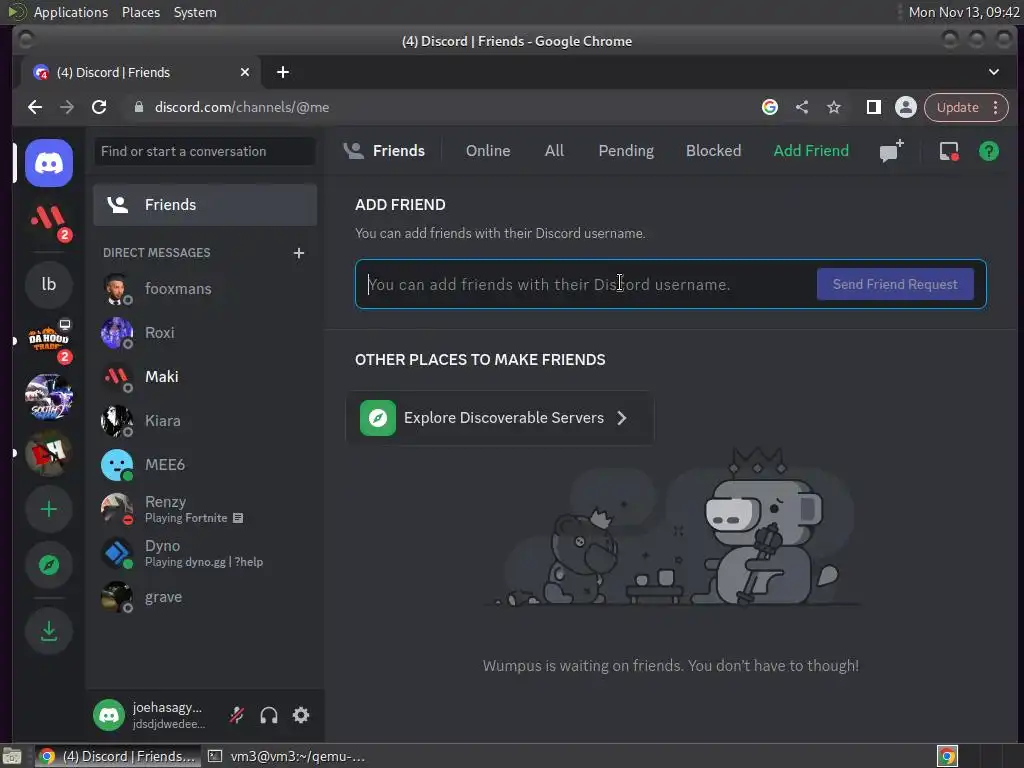The width and height of the screenshot is (1024, 768).
Task: Click Explore Discoverable Servers button
Action: click(500, 418)
